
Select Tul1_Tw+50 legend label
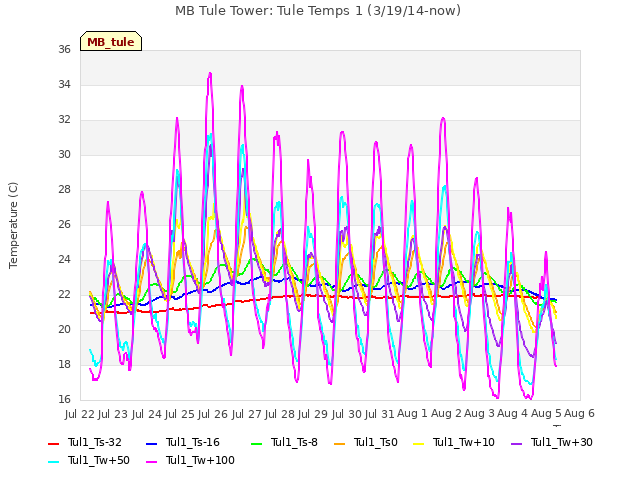pyautogui.click(x=99, y=460)
